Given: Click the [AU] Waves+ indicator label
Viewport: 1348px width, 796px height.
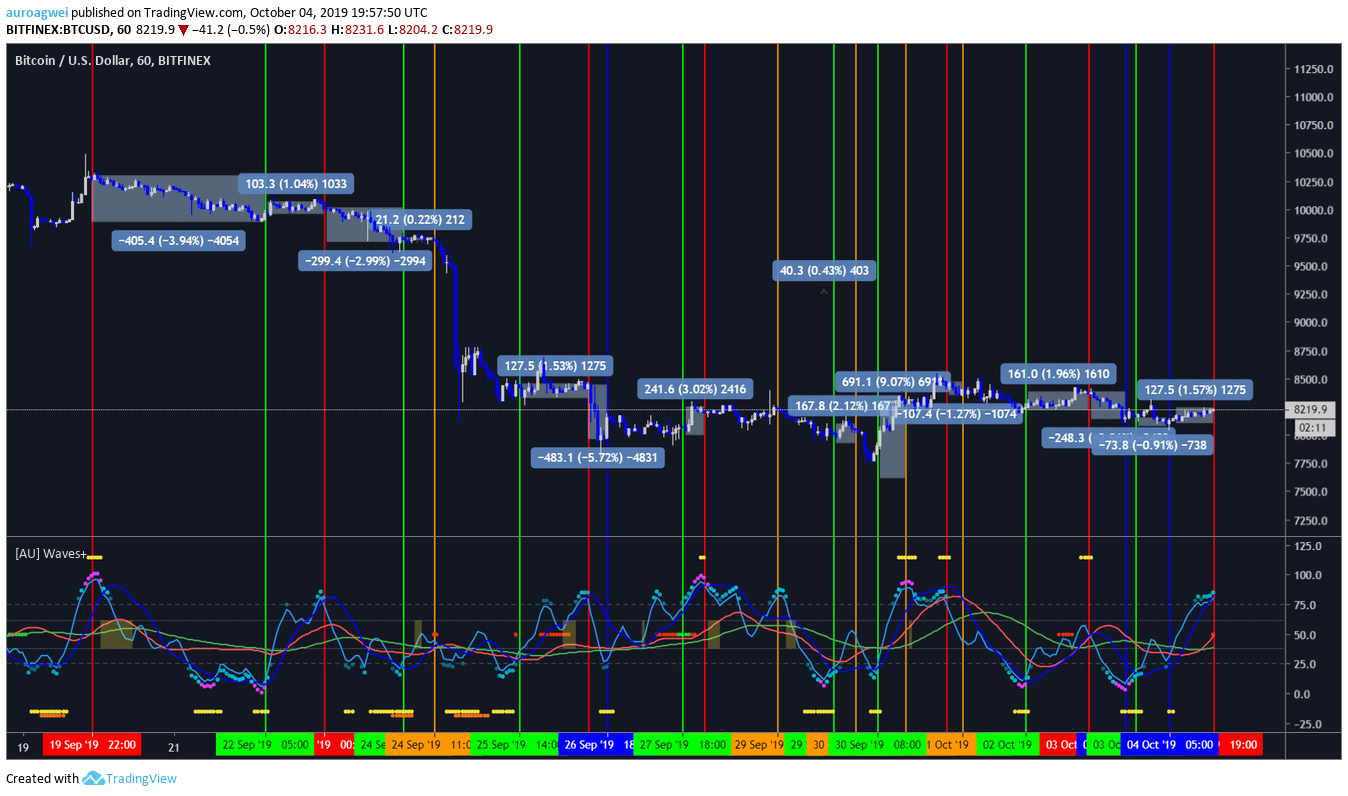Looking at the screenshot, I should 51,553.
